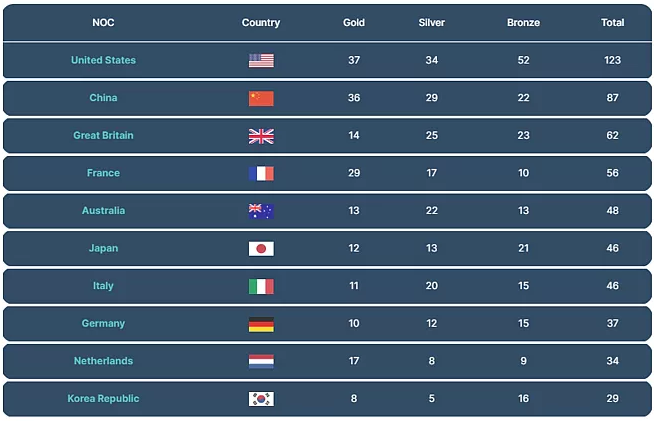The height and width of the screenshot is (421, 654).
Task: Open the Korea Republic link
Action: [x=103, y=398]
